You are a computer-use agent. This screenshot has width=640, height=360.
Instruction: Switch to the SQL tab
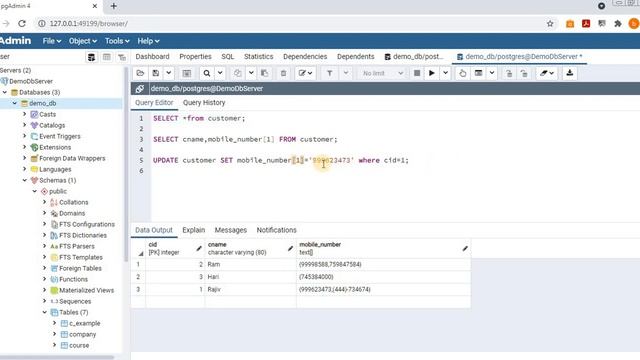228,56
